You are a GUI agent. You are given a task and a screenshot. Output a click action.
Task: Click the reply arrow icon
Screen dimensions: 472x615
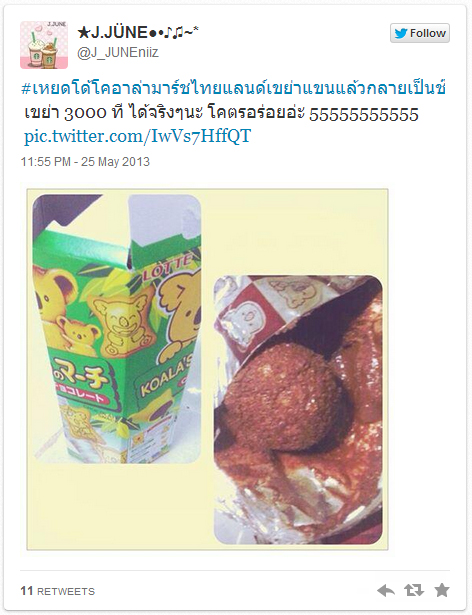386,590
